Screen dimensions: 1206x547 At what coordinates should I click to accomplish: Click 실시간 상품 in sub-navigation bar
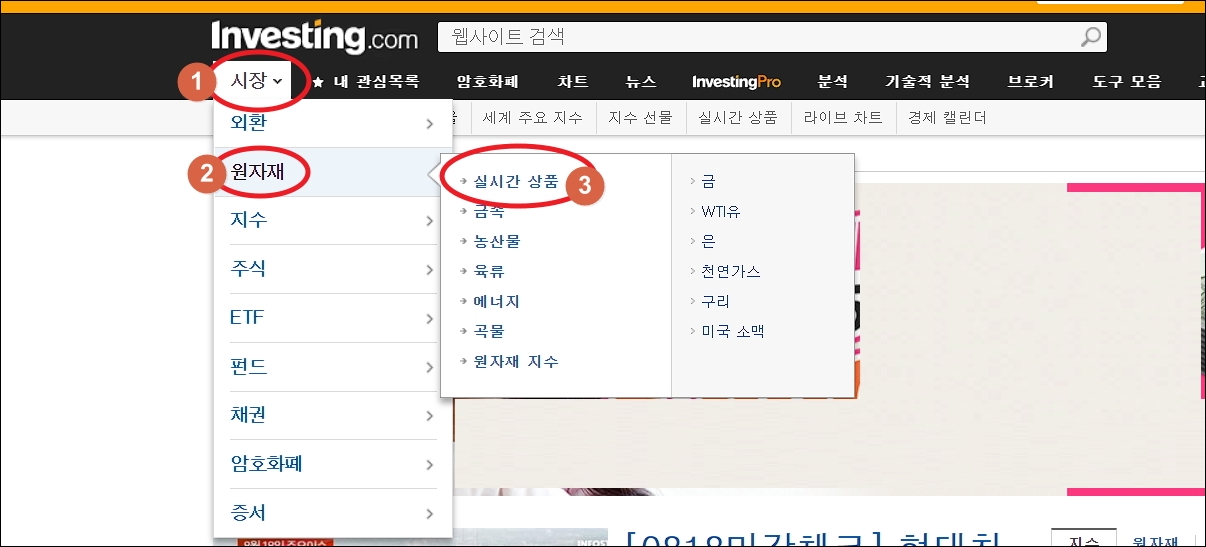pos(738,118)
